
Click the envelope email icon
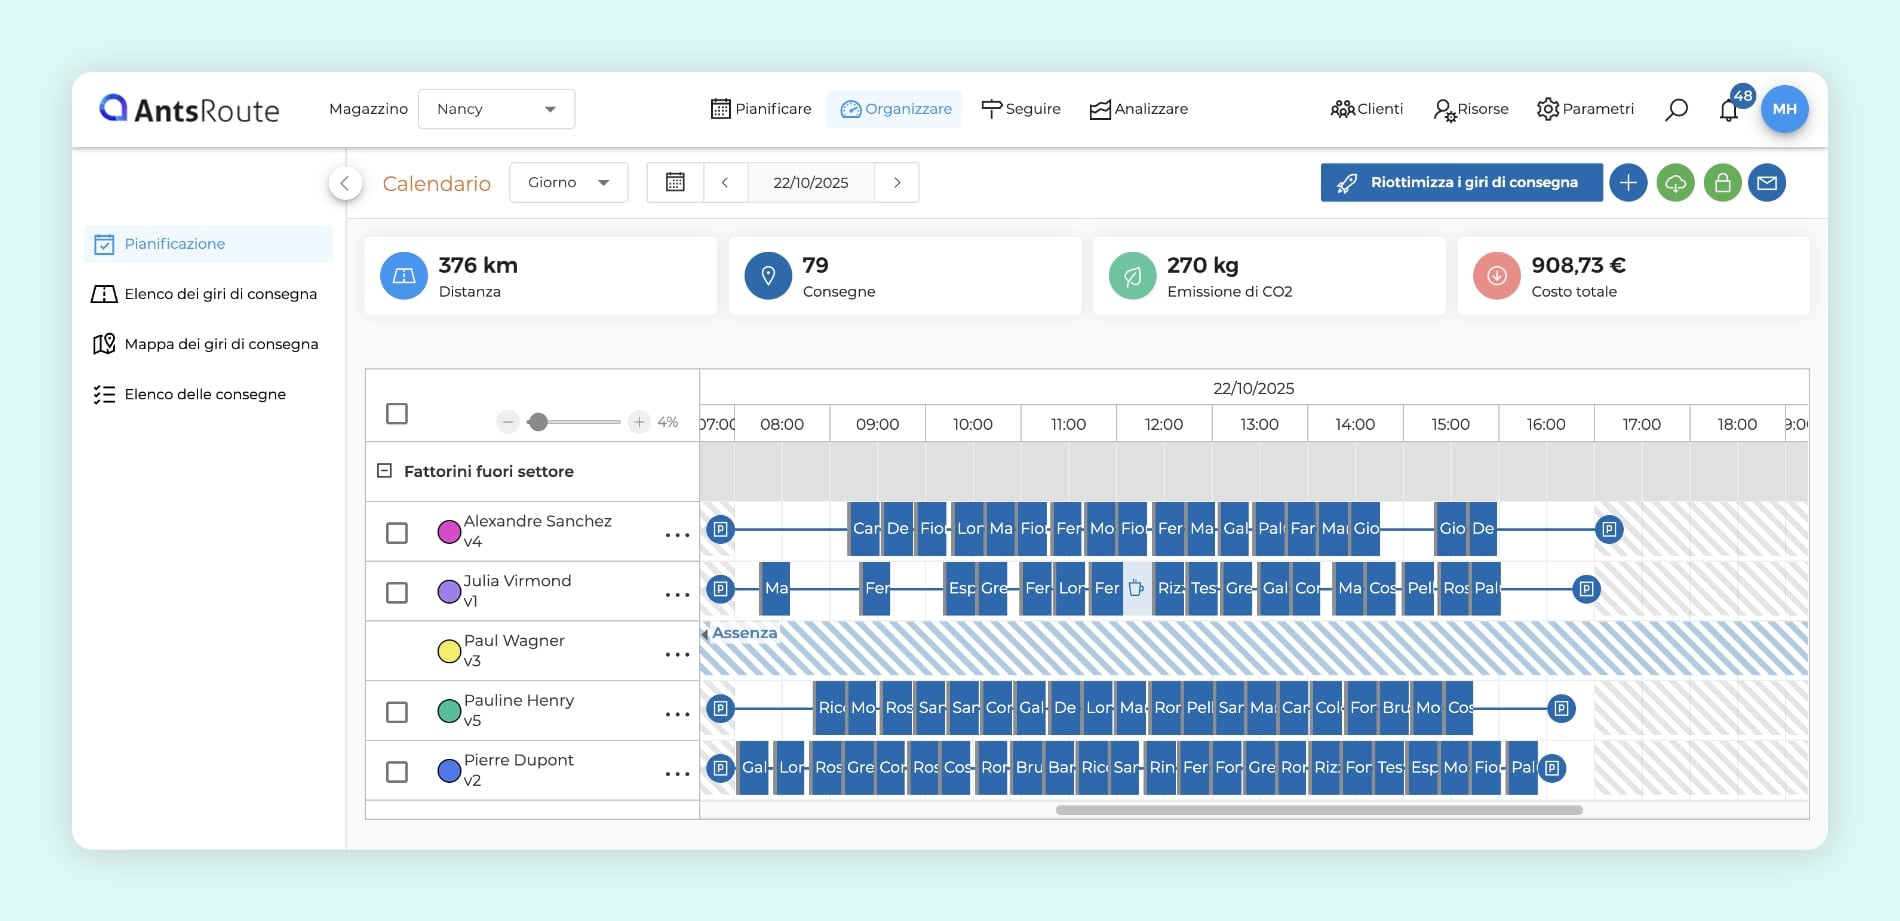click(x=1767, y=183)
